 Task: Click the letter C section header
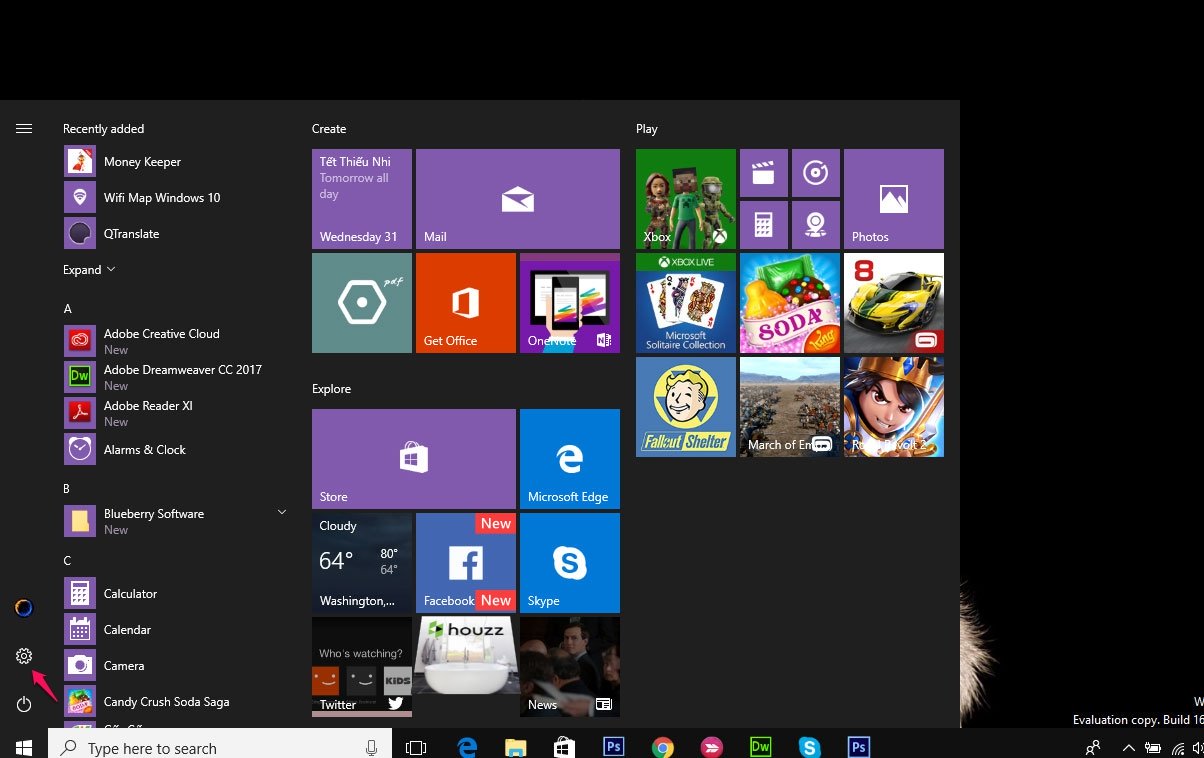click(67, 561)
